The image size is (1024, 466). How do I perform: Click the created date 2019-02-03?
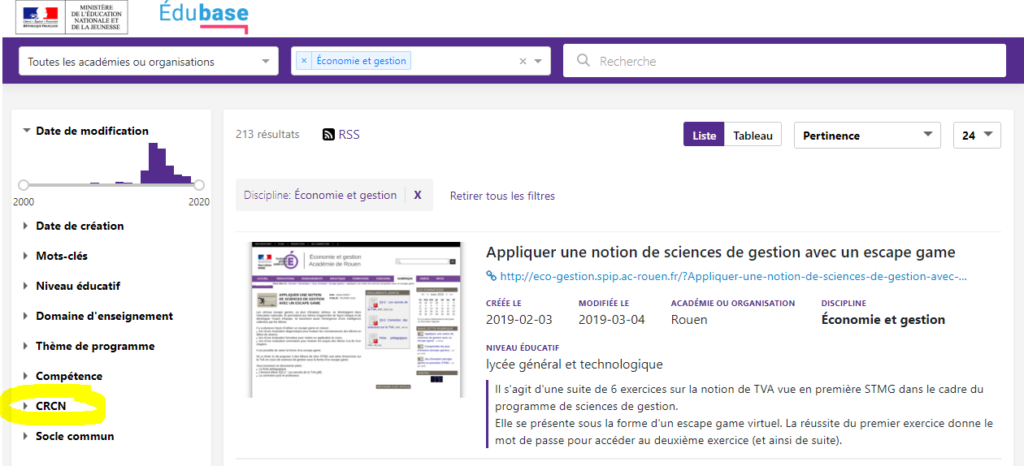[x=519, y=320]
